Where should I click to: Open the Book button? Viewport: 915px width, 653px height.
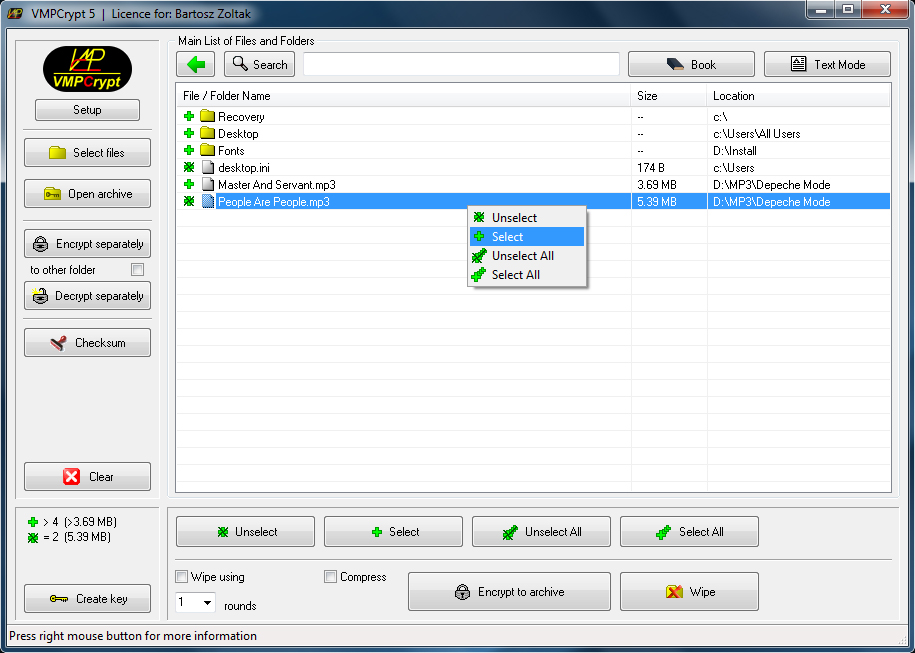click(x=692, y=64)
